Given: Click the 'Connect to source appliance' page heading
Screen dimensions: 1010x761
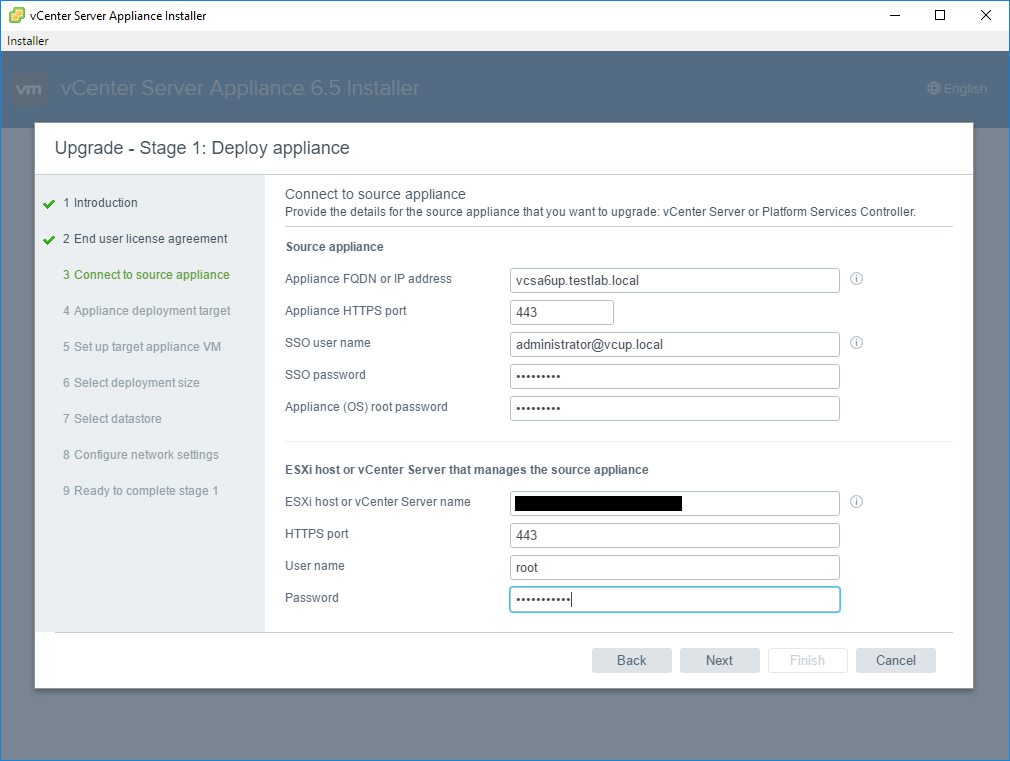Looking at the screenshot, I should pyautogui.click(x=375, y=194).
